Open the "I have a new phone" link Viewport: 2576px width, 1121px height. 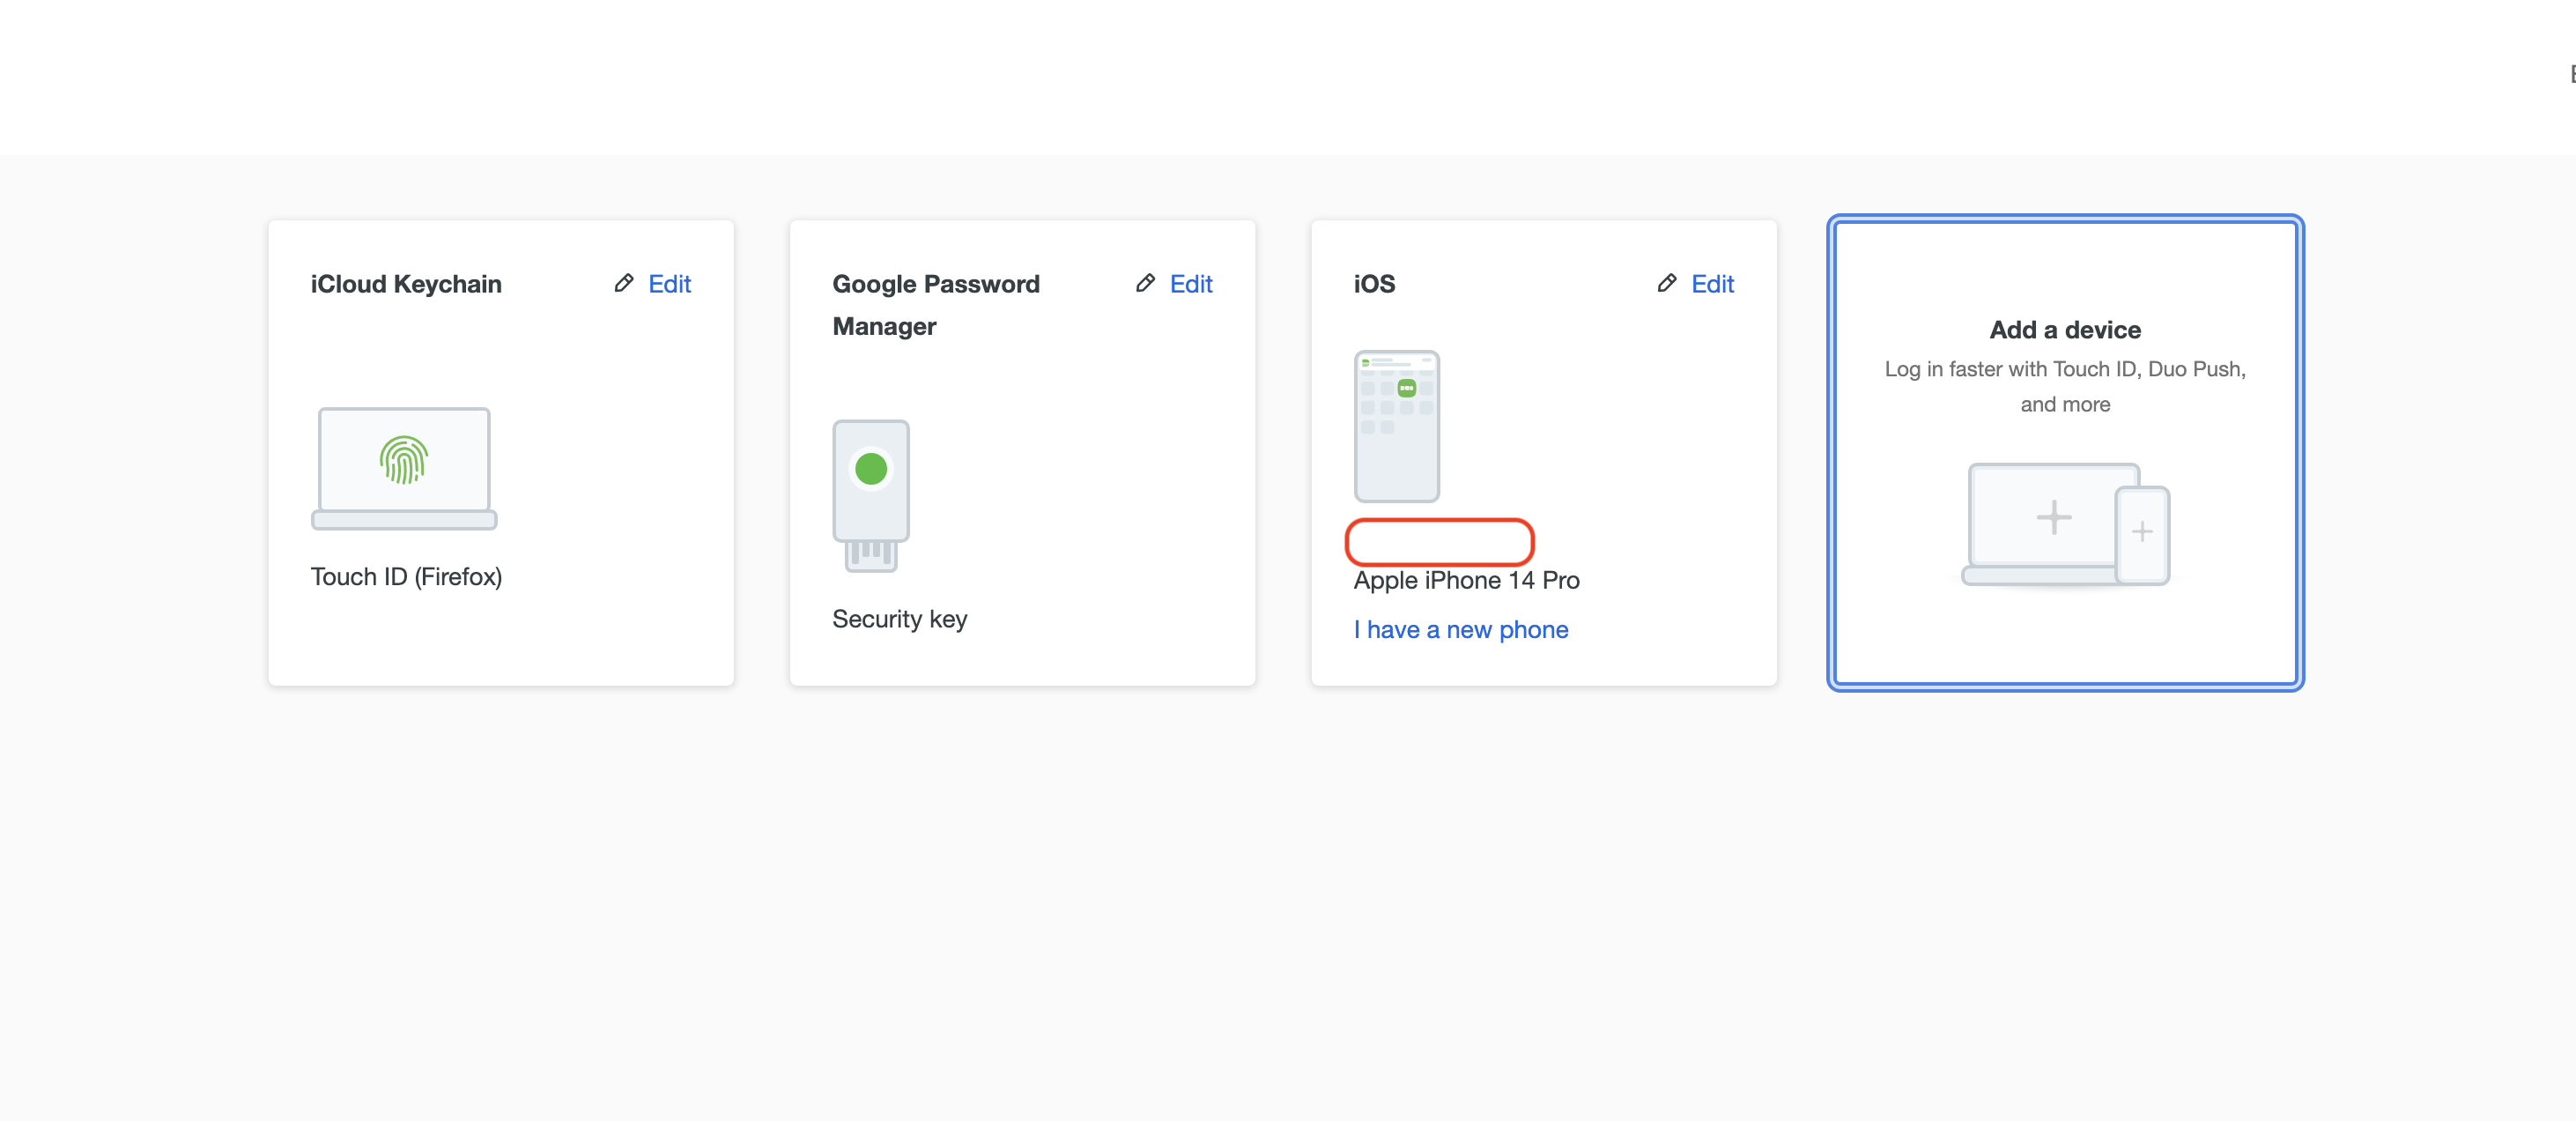click(1461, 630)
